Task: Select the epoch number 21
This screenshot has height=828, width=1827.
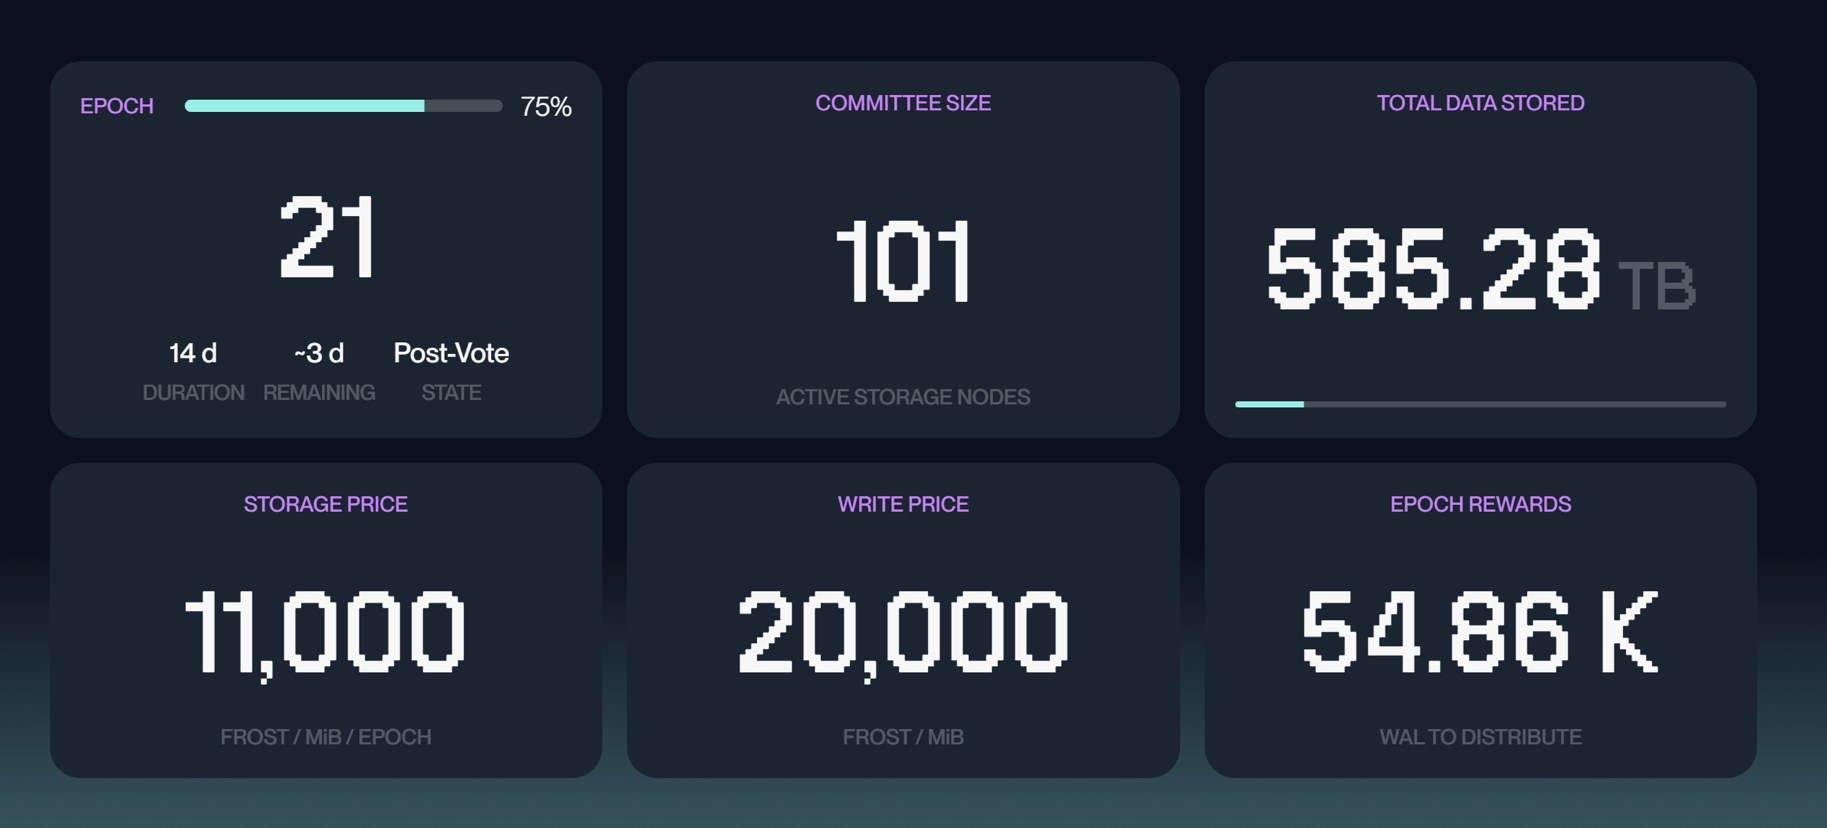Action: coord(327,238)
